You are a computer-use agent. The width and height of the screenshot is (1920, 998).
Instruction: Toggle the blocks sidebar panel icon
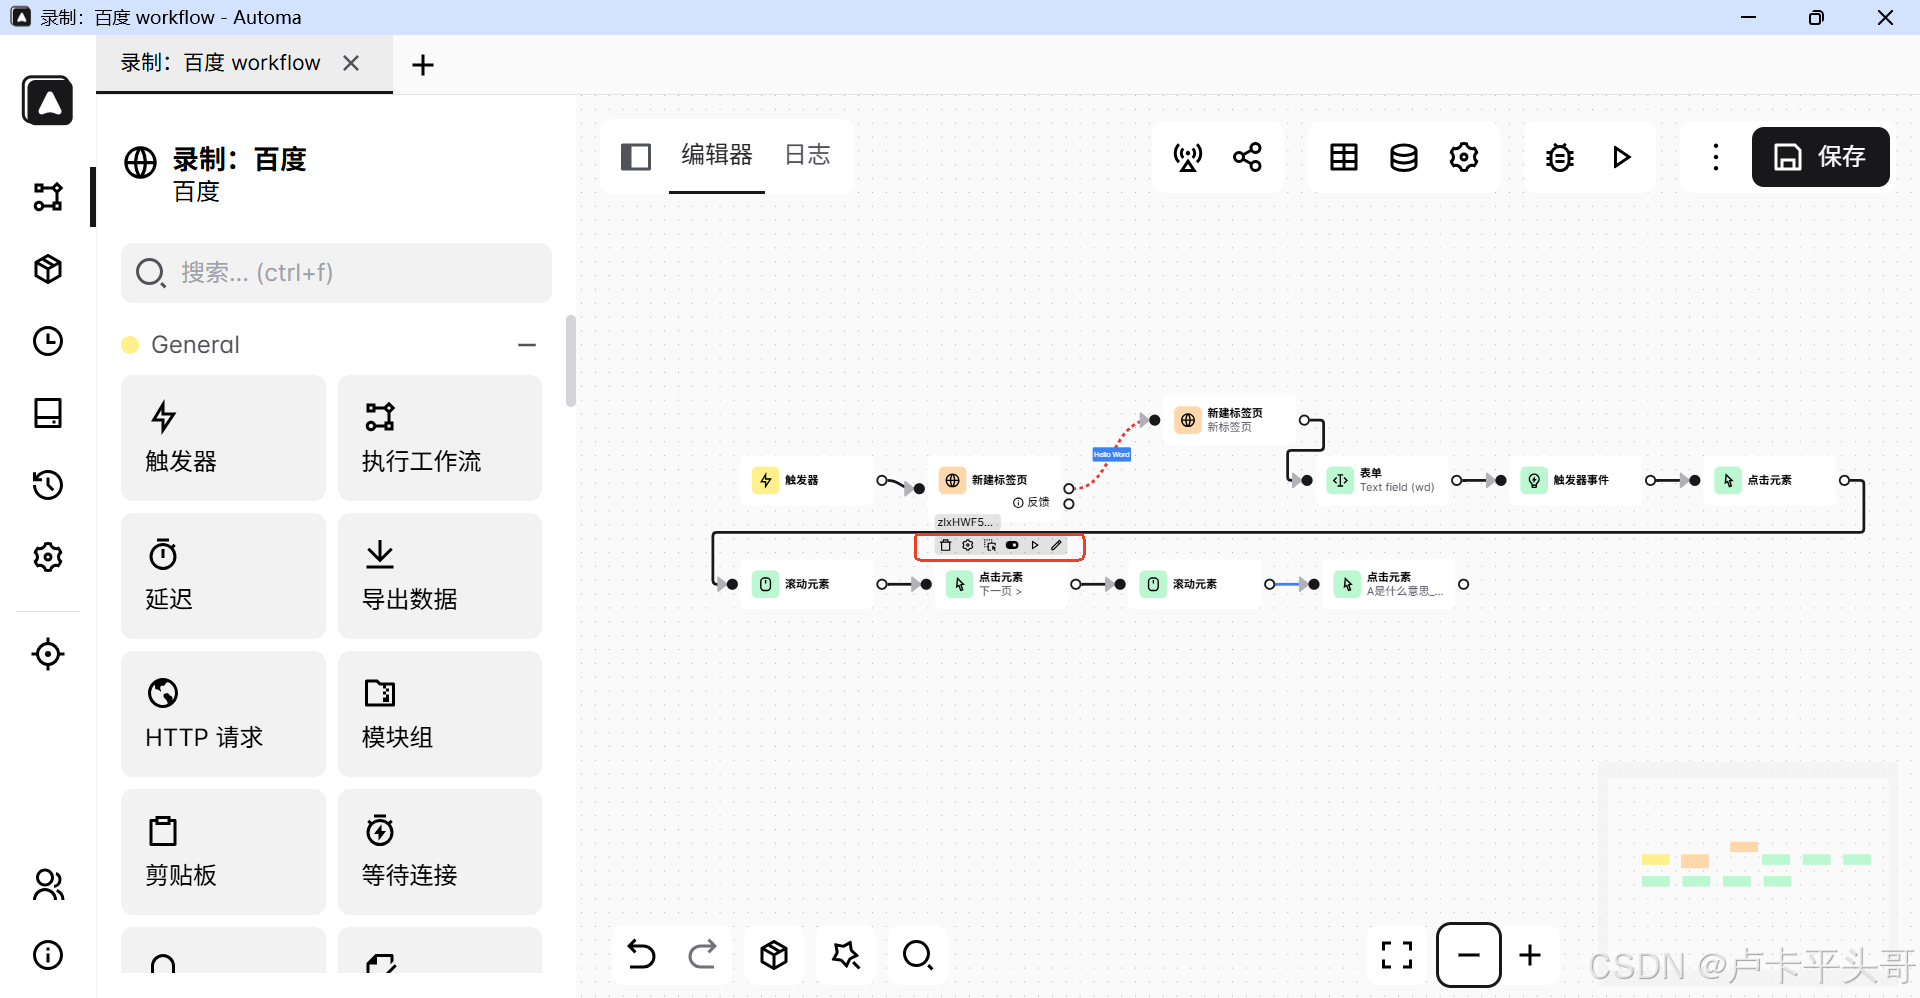pyautogui.click(x=636, y=157)
